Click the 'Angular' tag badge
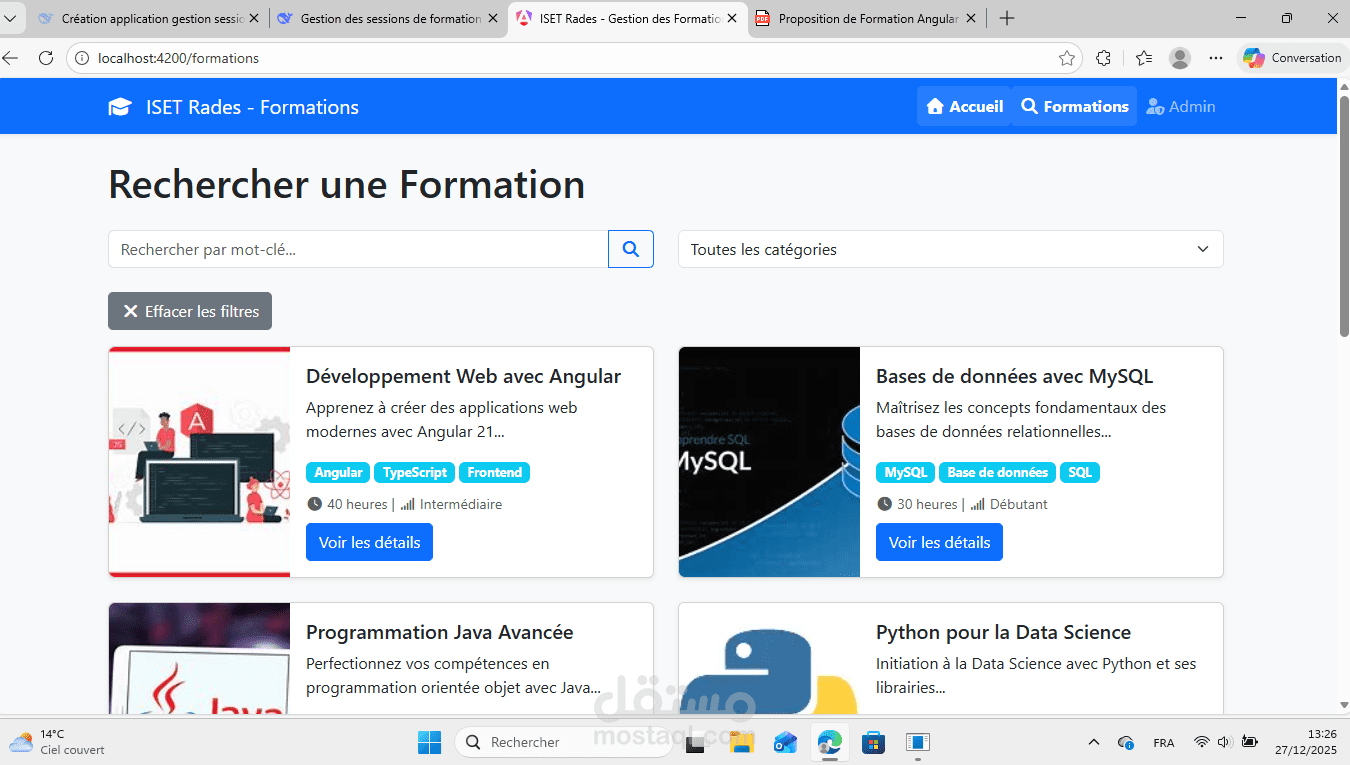This screenshot has width=1350, height=765. (x=338, y=472)
